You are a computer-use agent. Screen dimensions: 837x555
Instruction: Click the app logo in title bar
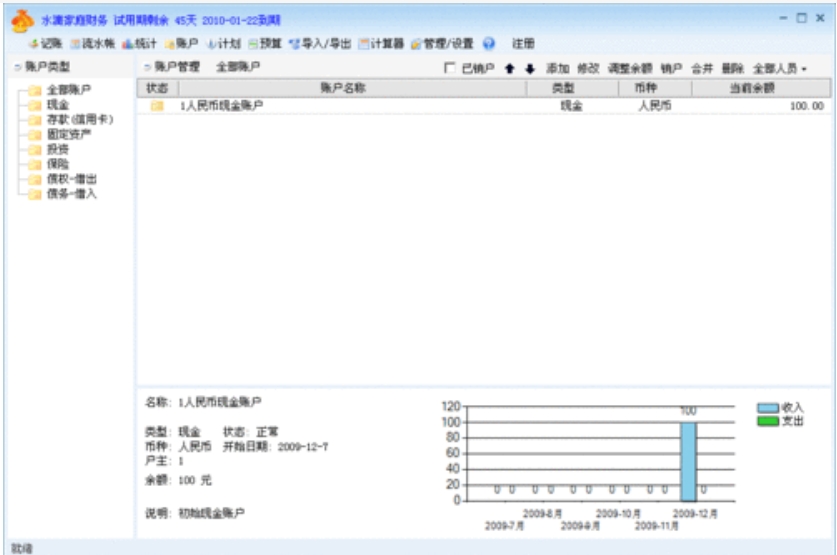coord(22,21)
